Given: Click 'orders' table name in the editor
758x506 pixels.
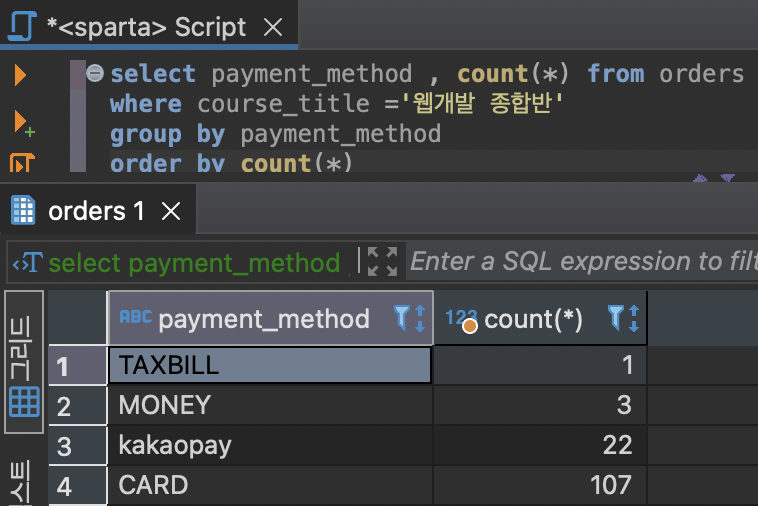Looking at the screenshot, I should (701, 74).
